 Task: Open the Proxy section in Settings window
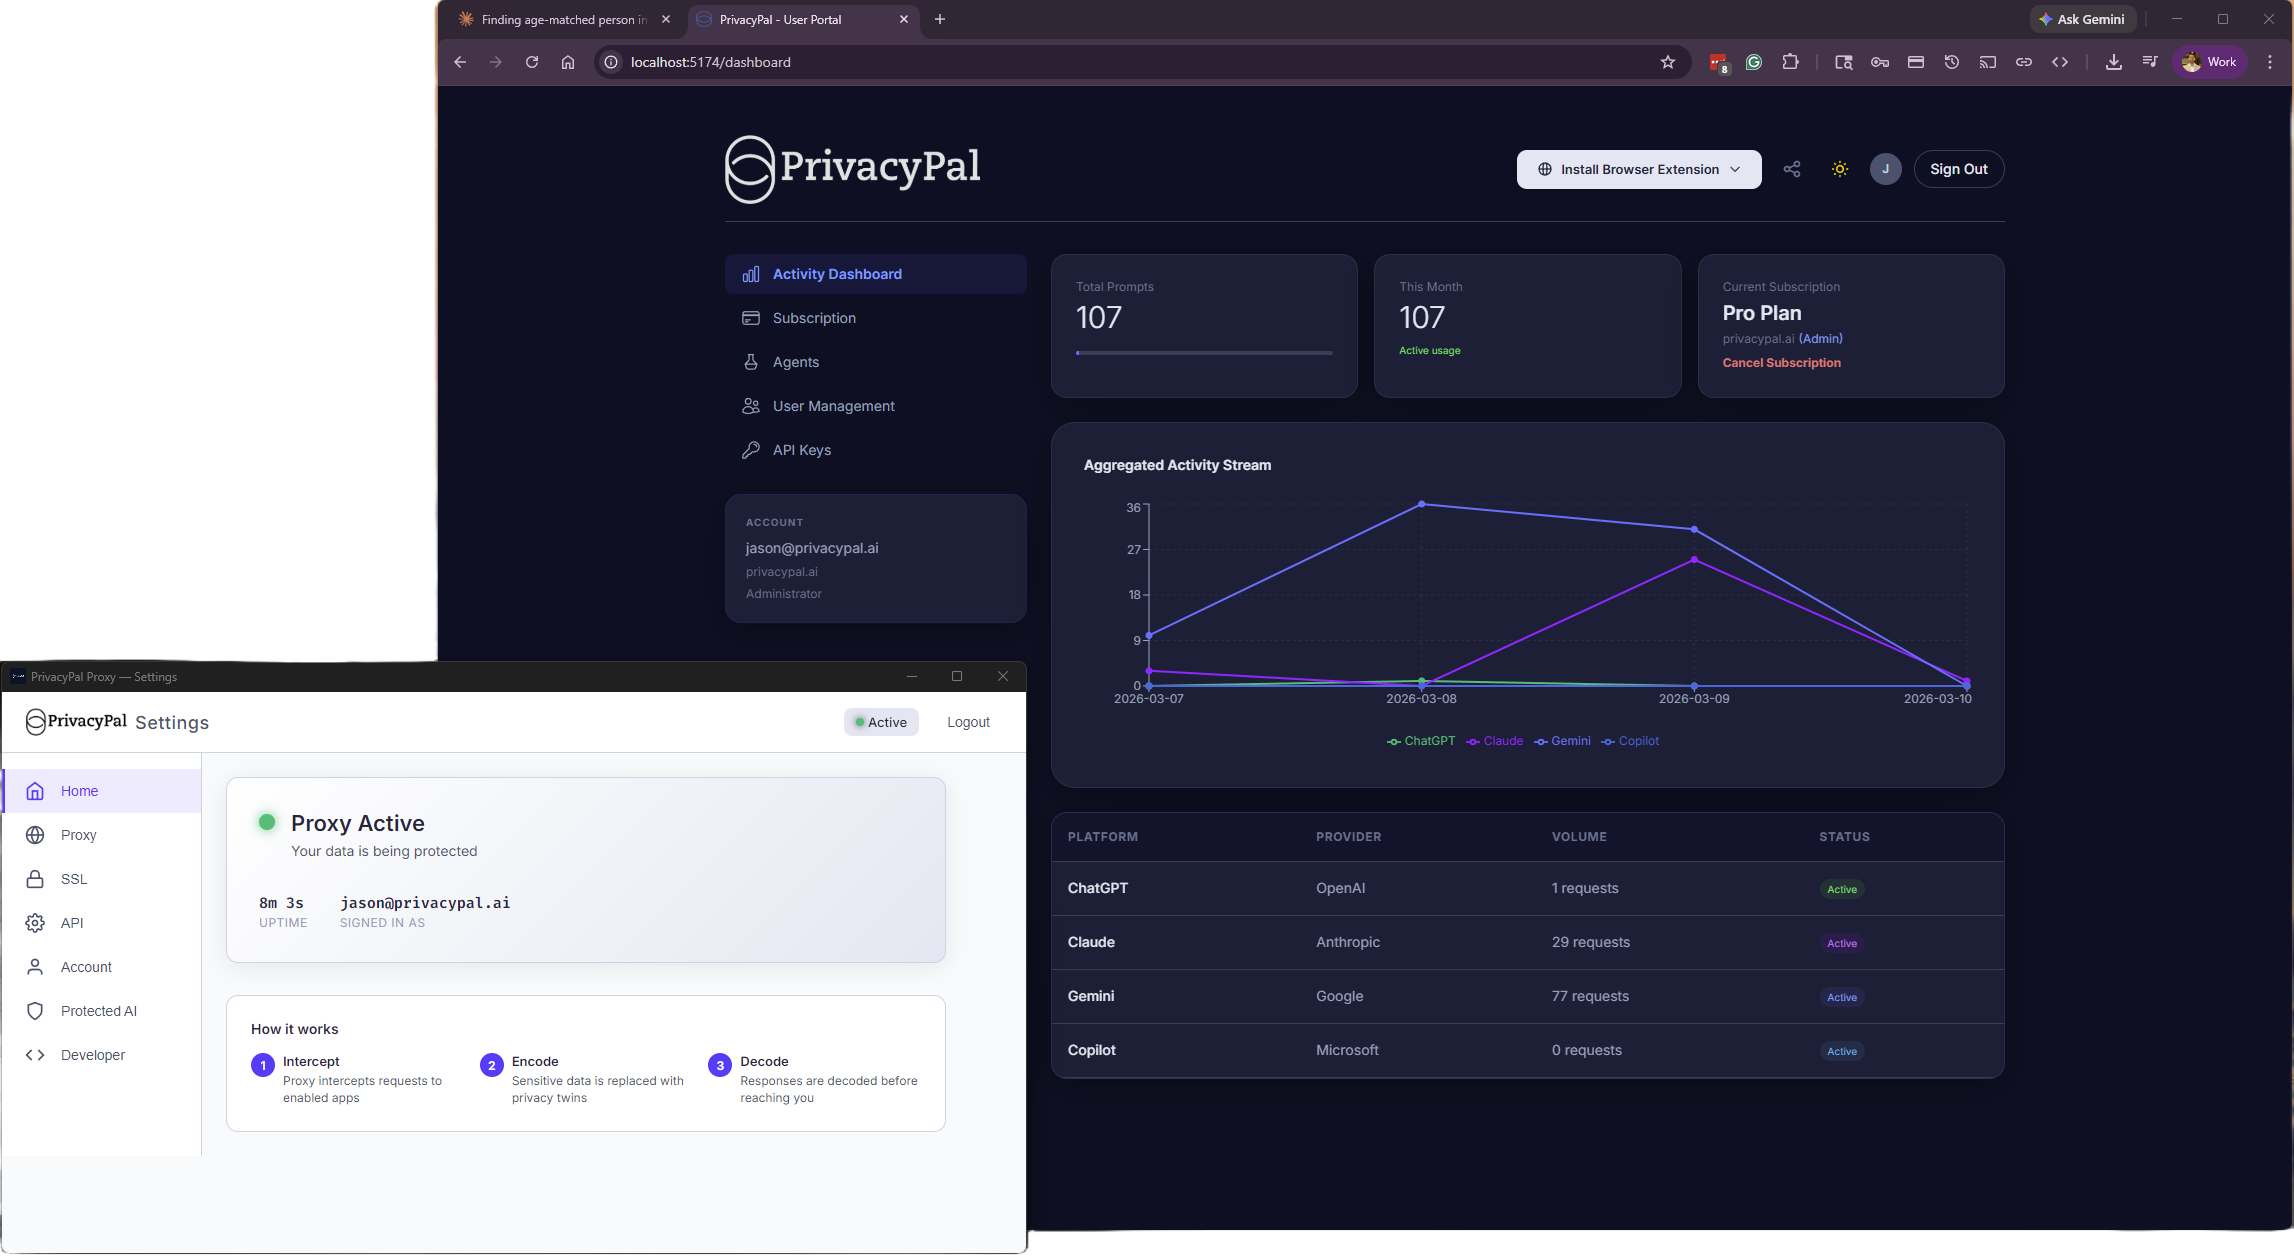tap(102, 835)
